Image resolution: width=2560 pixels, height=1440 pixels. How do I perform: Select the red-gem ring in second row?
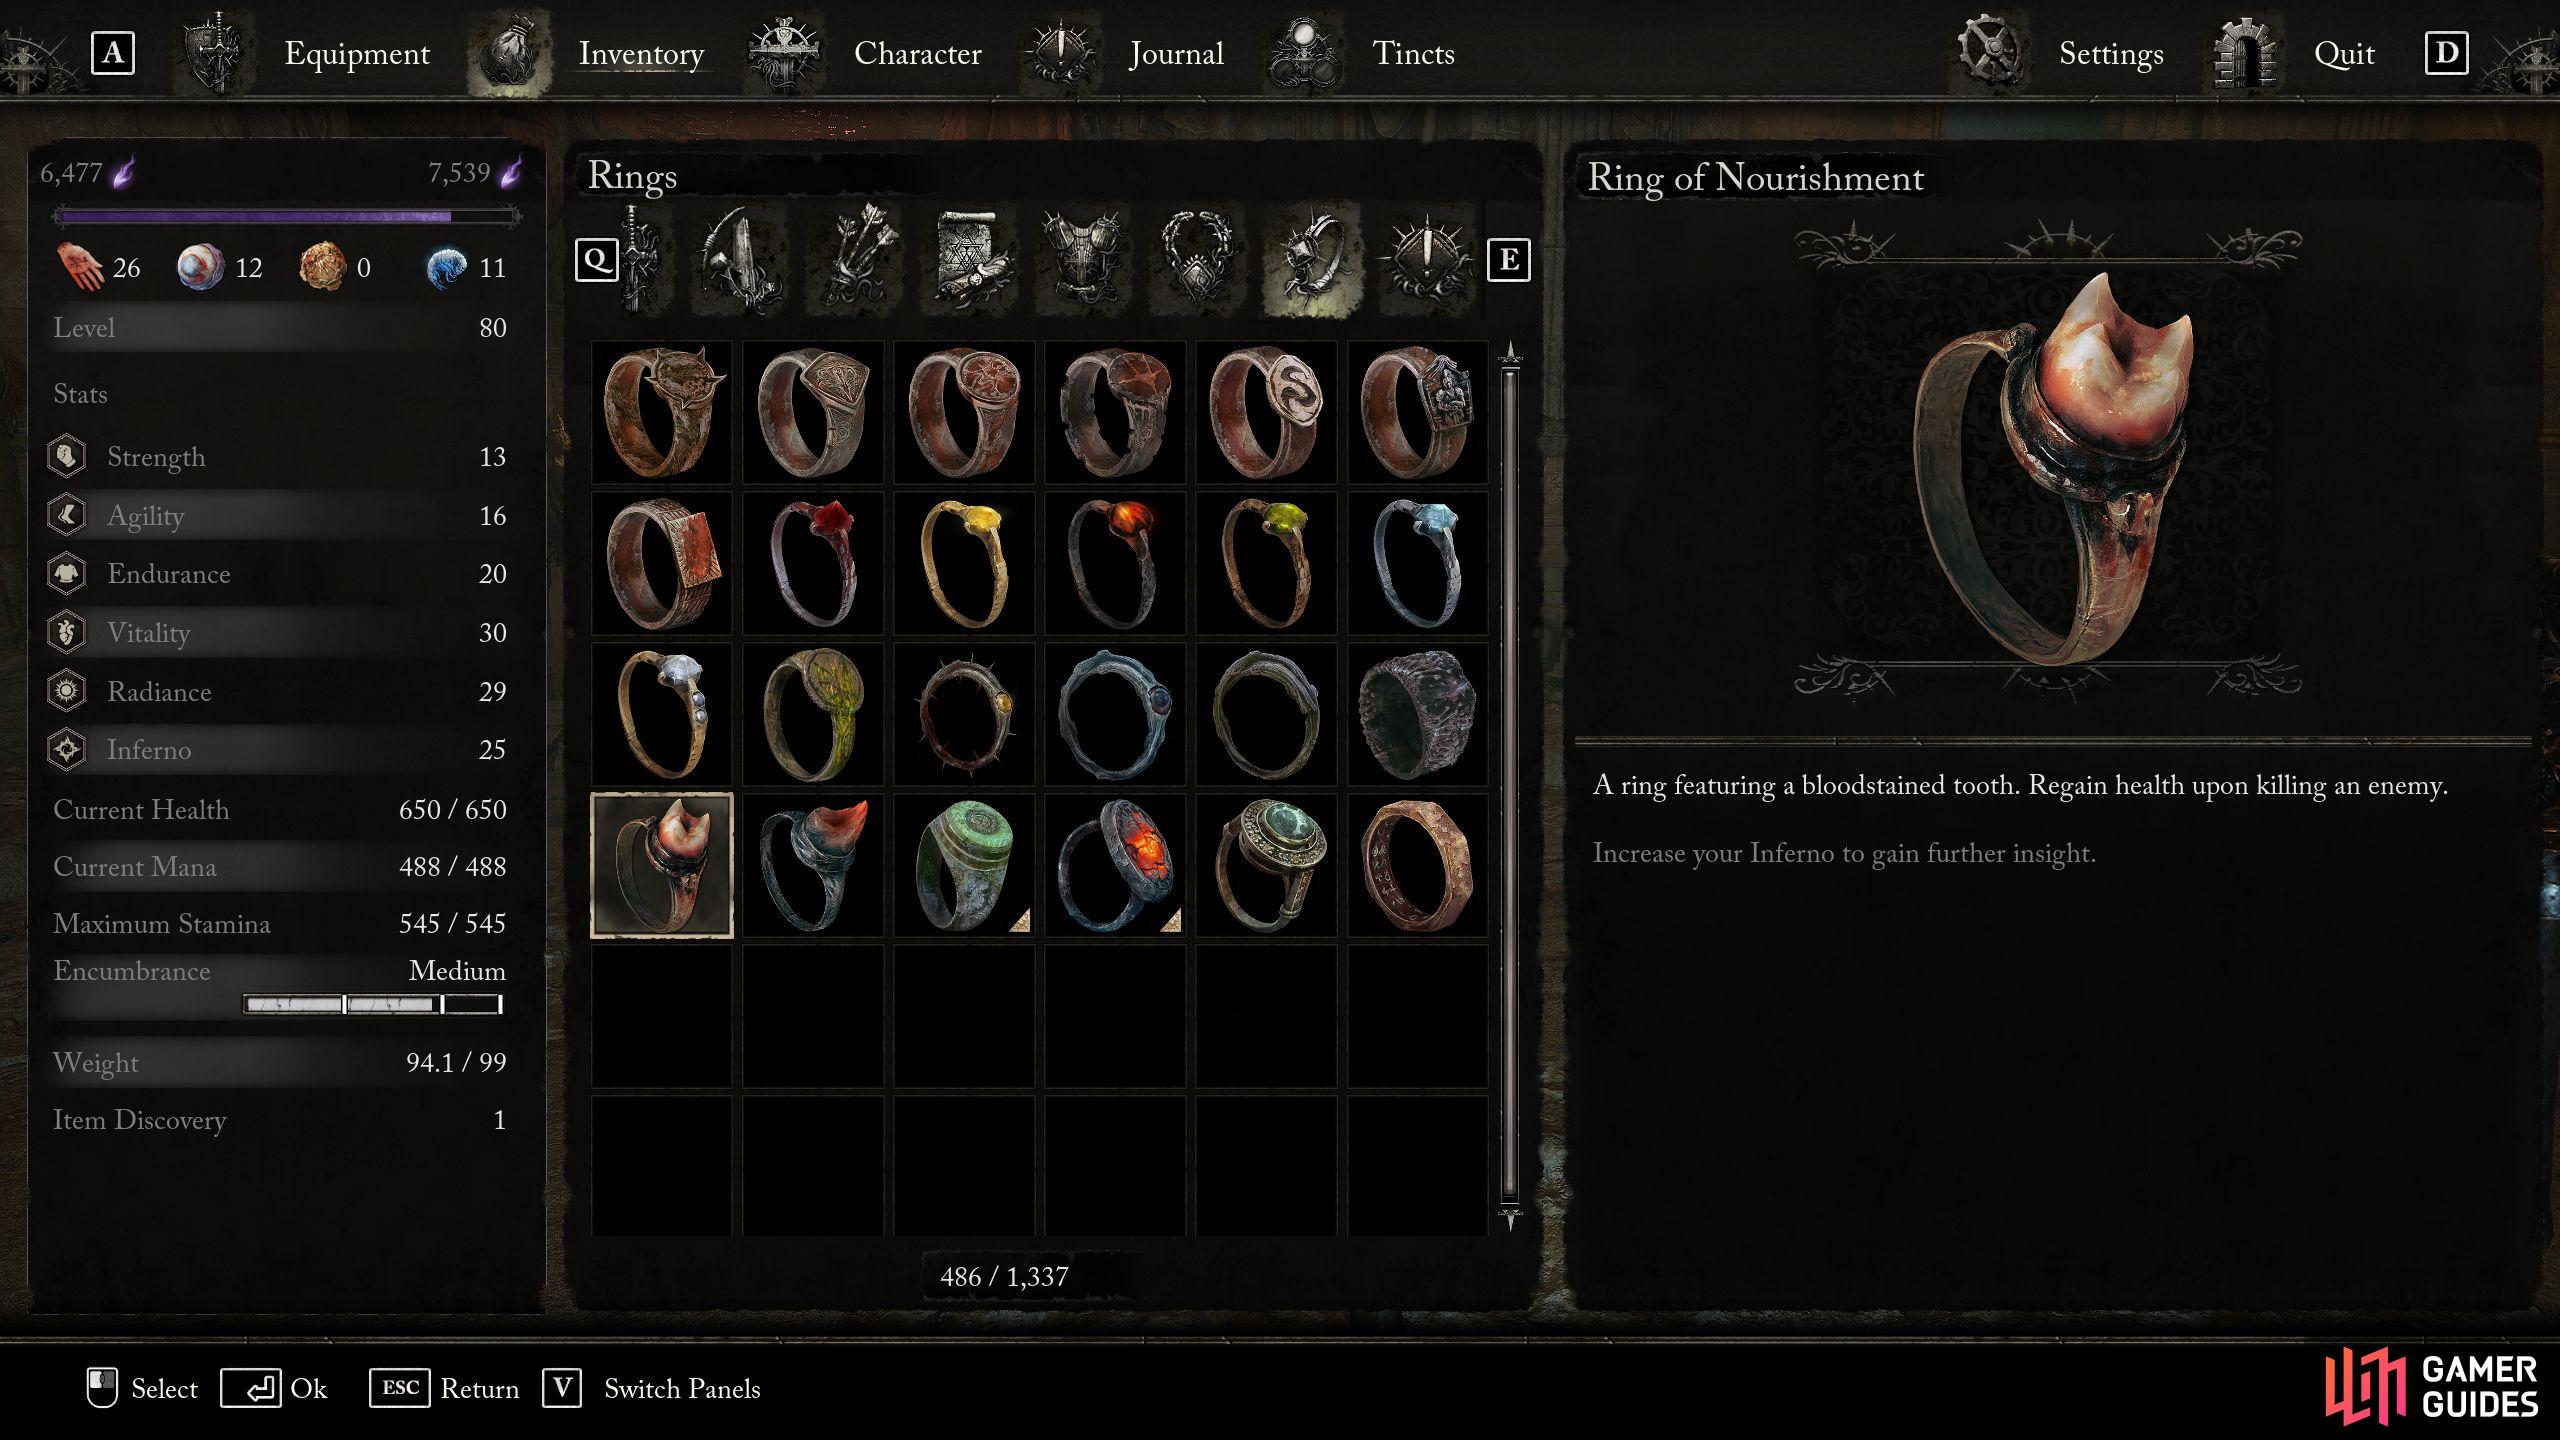(x=813, y=563)
